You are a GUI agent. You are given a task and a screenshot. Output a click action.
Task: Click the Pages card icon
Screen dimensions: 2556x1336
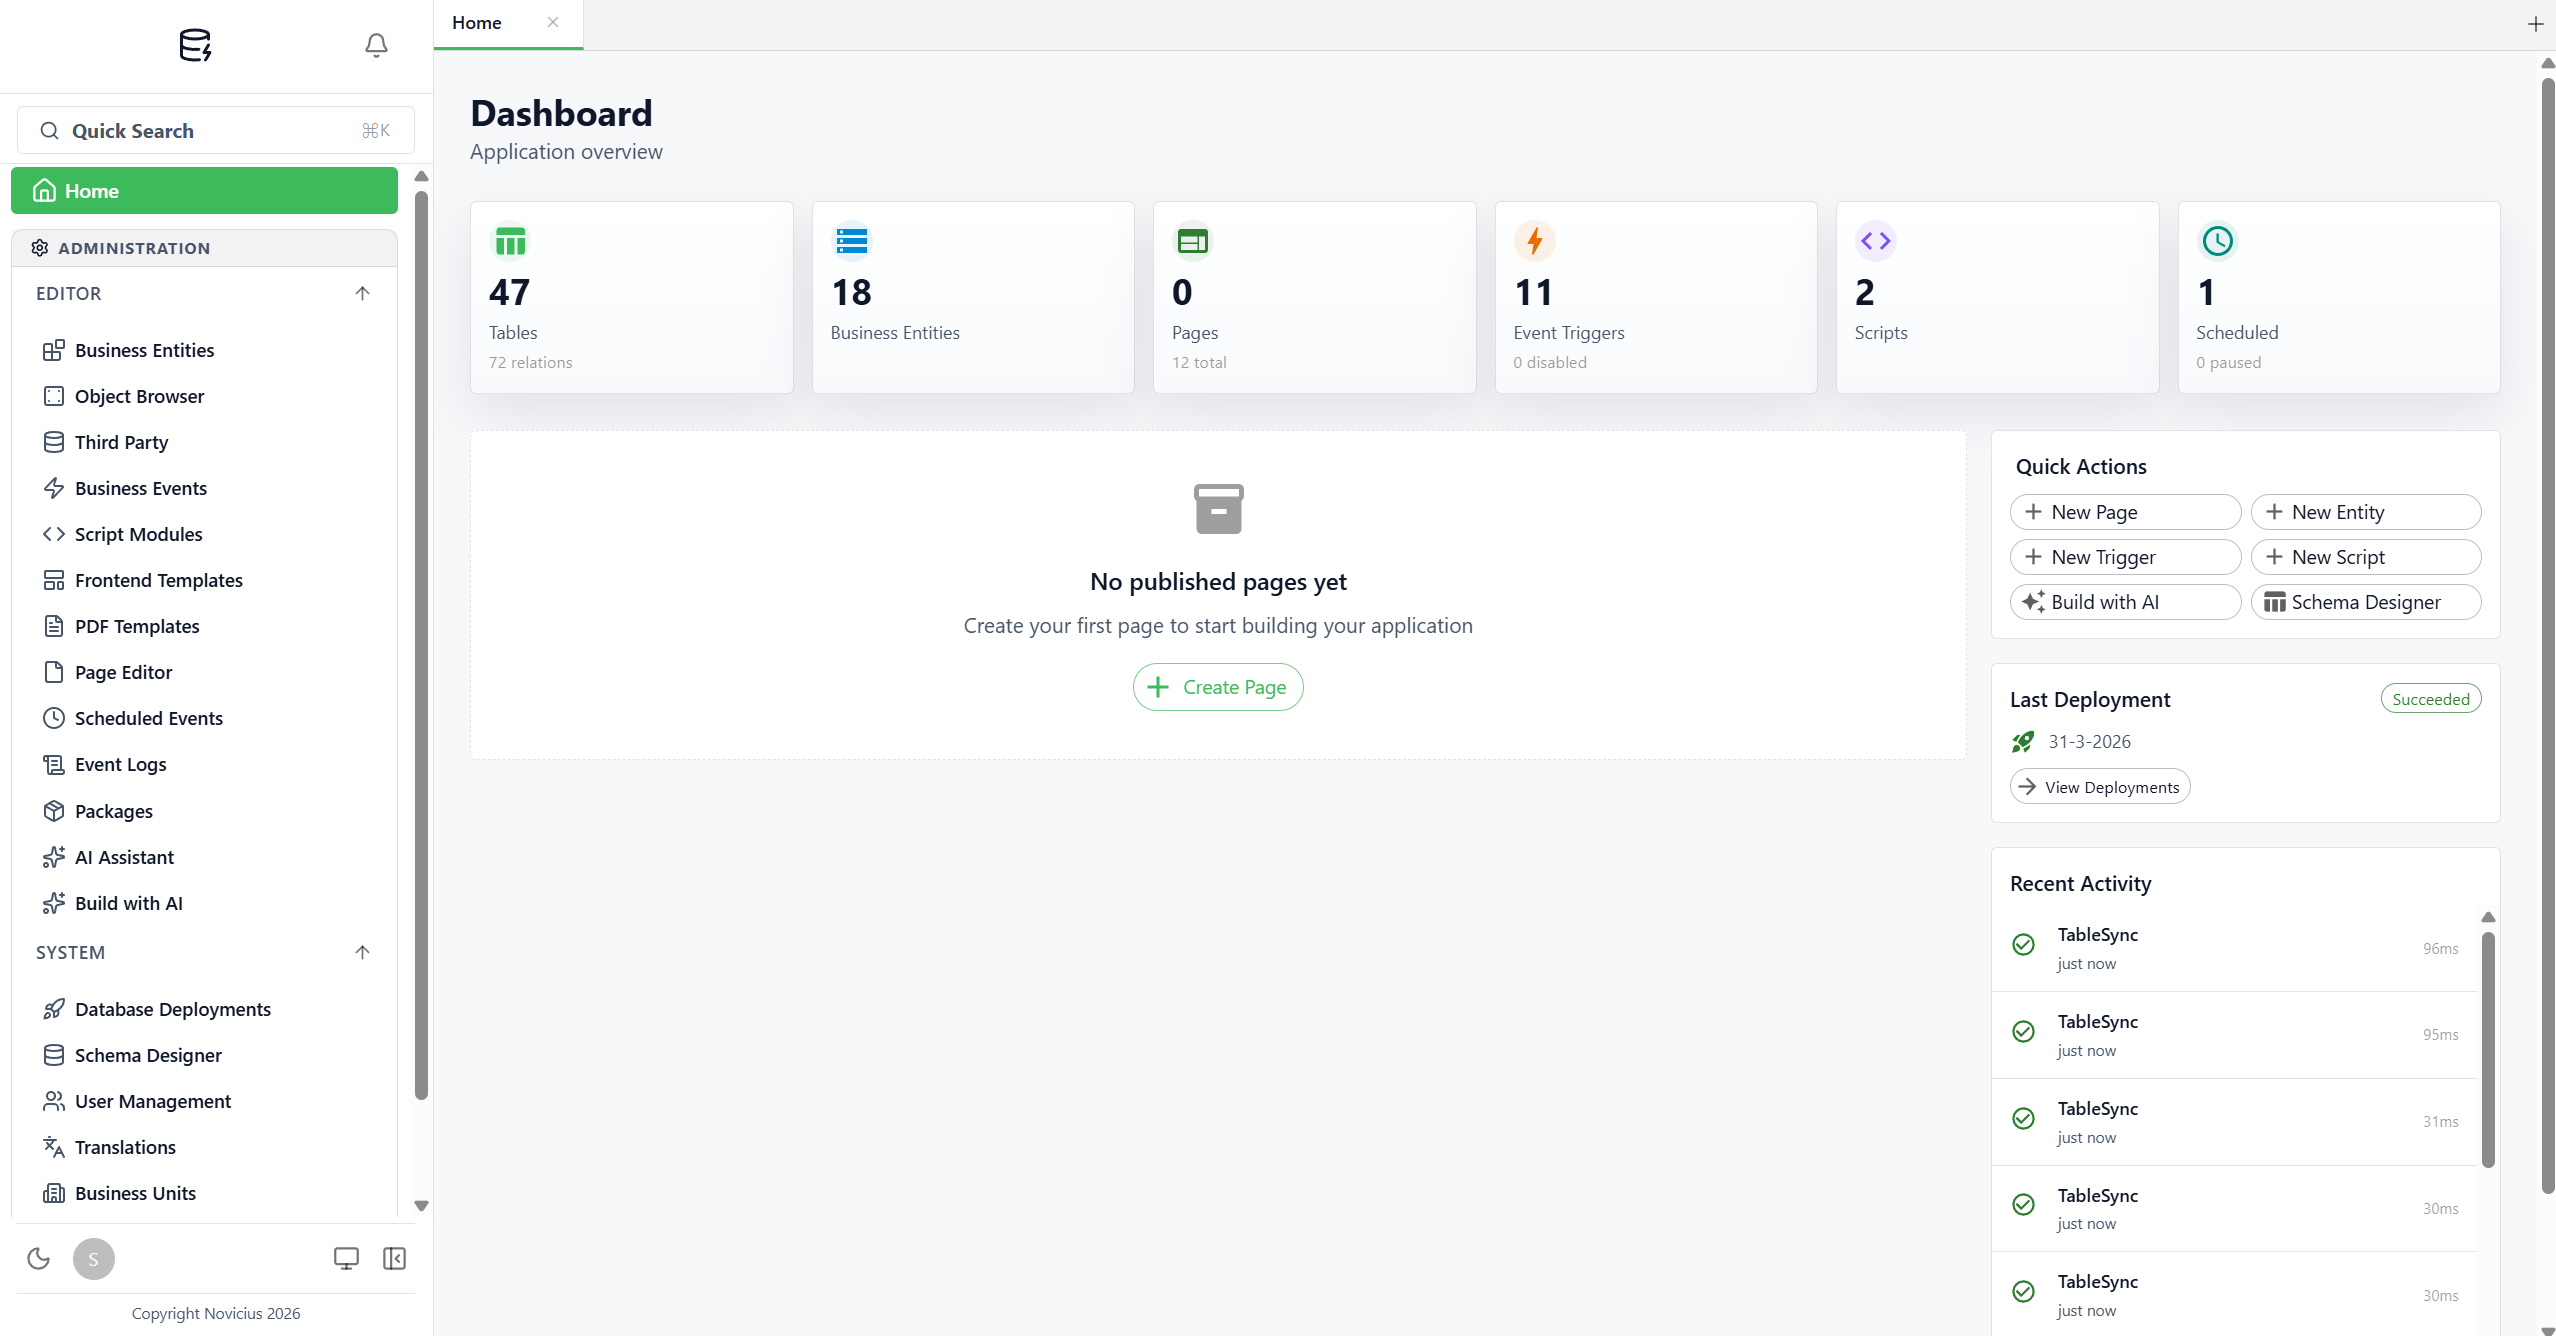[x=1193, y=241]
